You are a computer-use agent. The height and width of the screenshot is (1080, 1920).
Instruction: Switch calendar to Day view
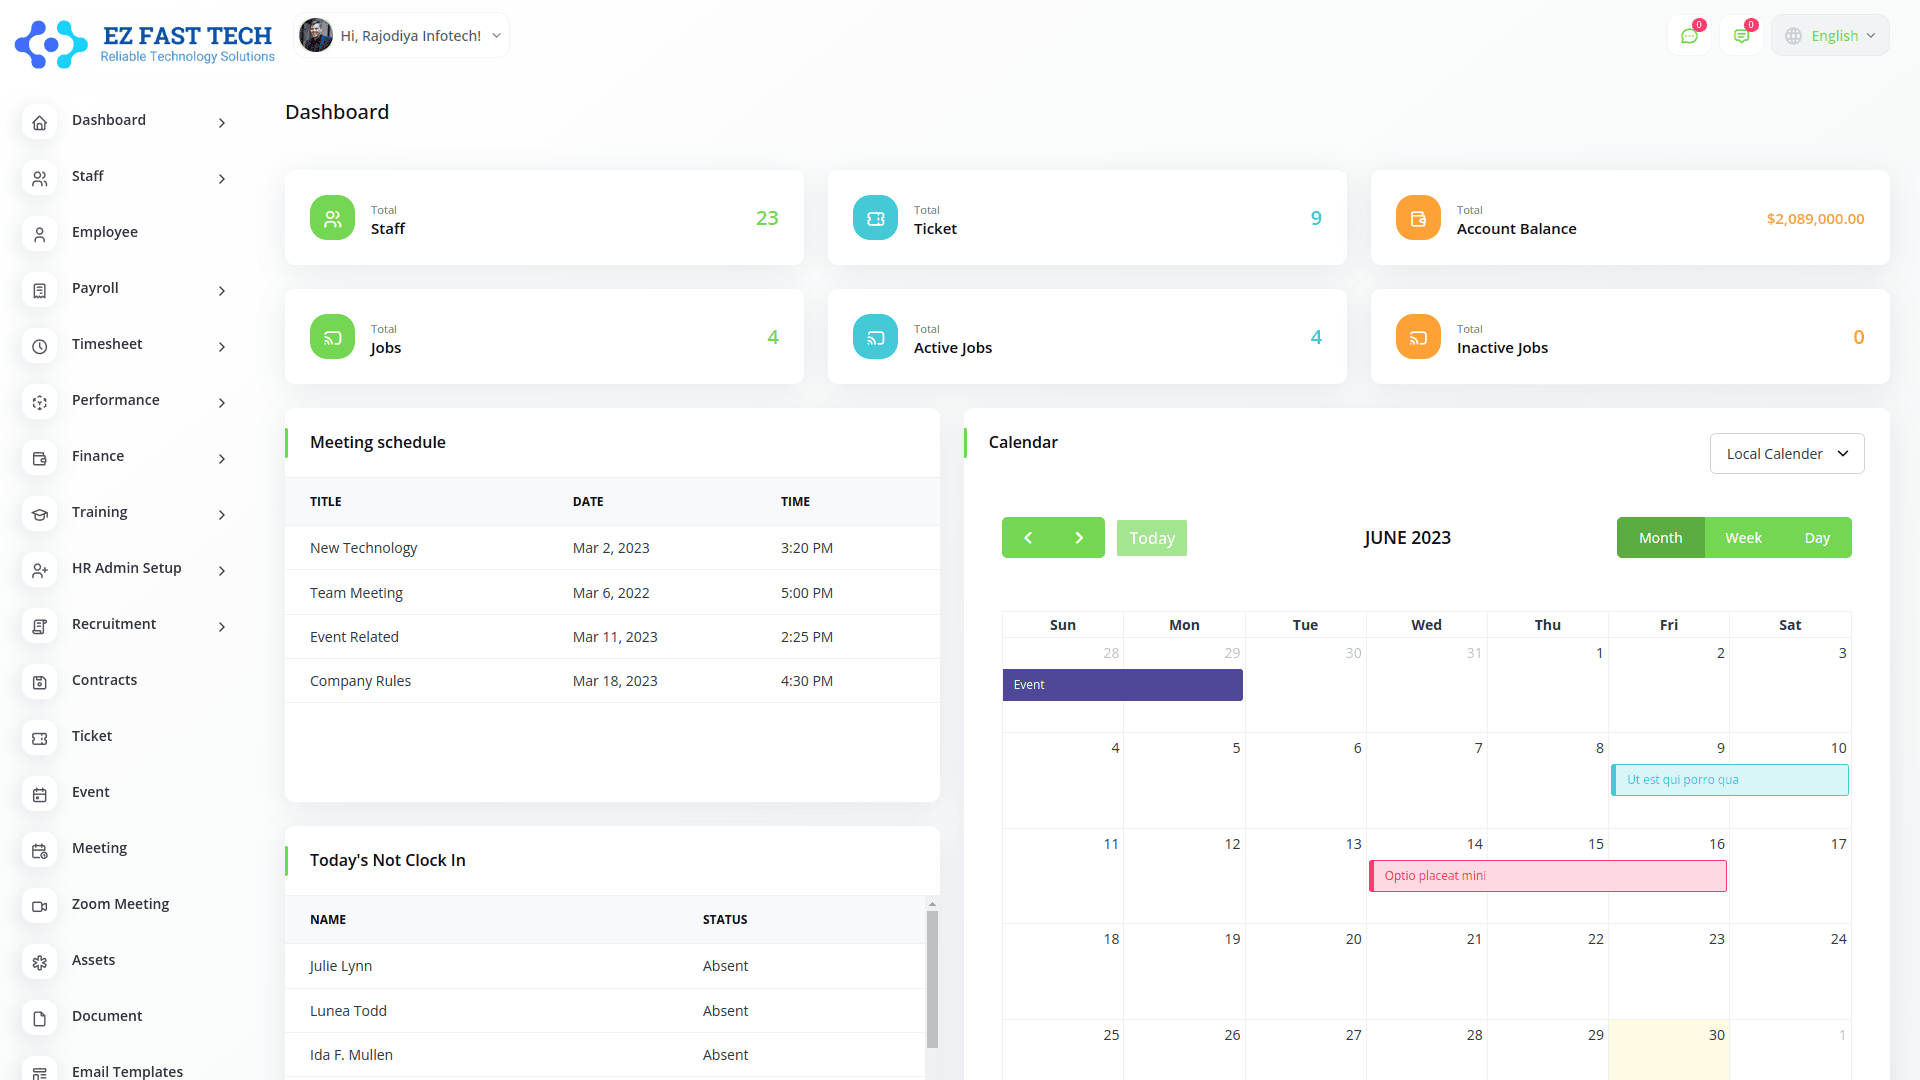click(x=1817, y=538)
